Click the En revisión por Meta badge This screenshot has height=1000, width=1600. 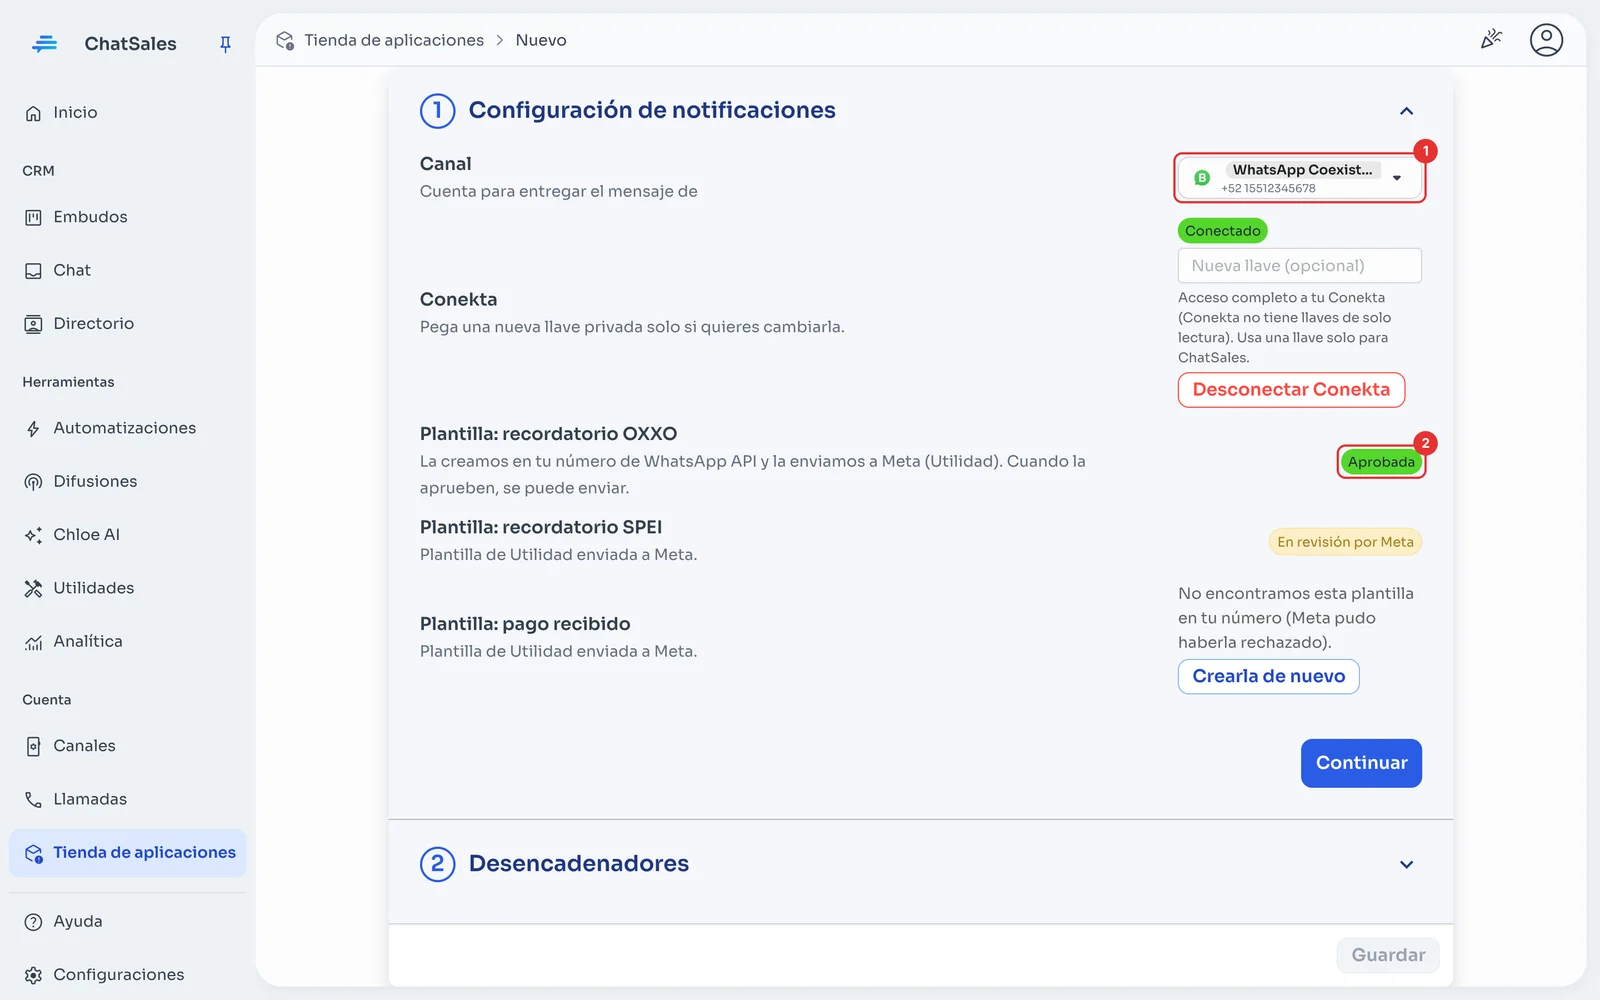(x=1345, y=542)
